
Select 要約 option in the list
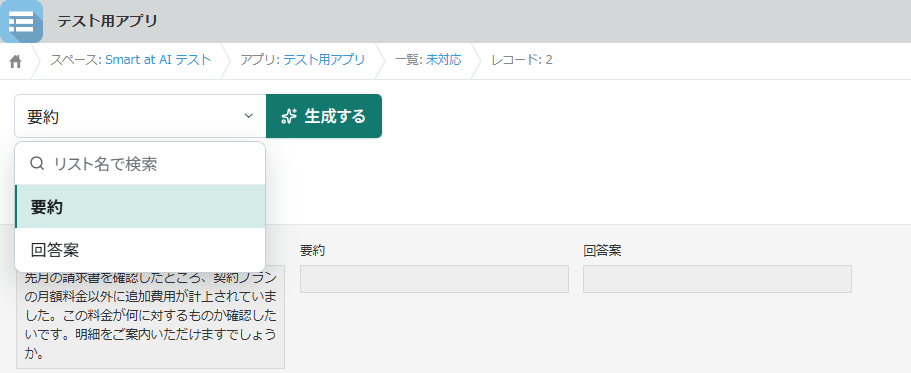[140, 206]
